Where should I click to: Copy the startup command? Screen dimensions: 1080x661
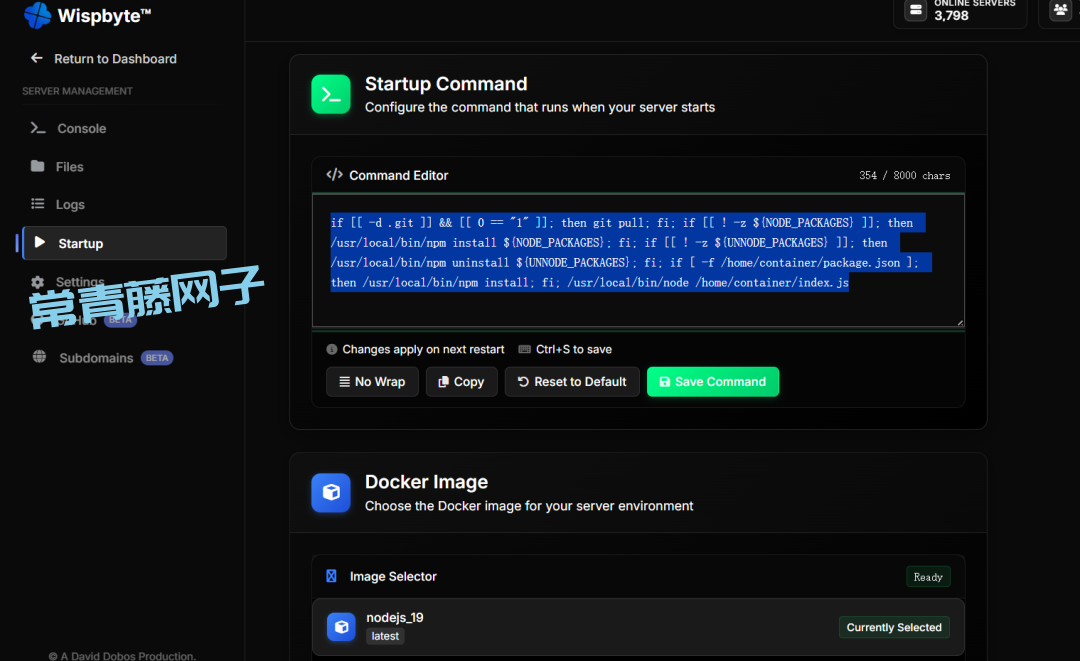461,382
